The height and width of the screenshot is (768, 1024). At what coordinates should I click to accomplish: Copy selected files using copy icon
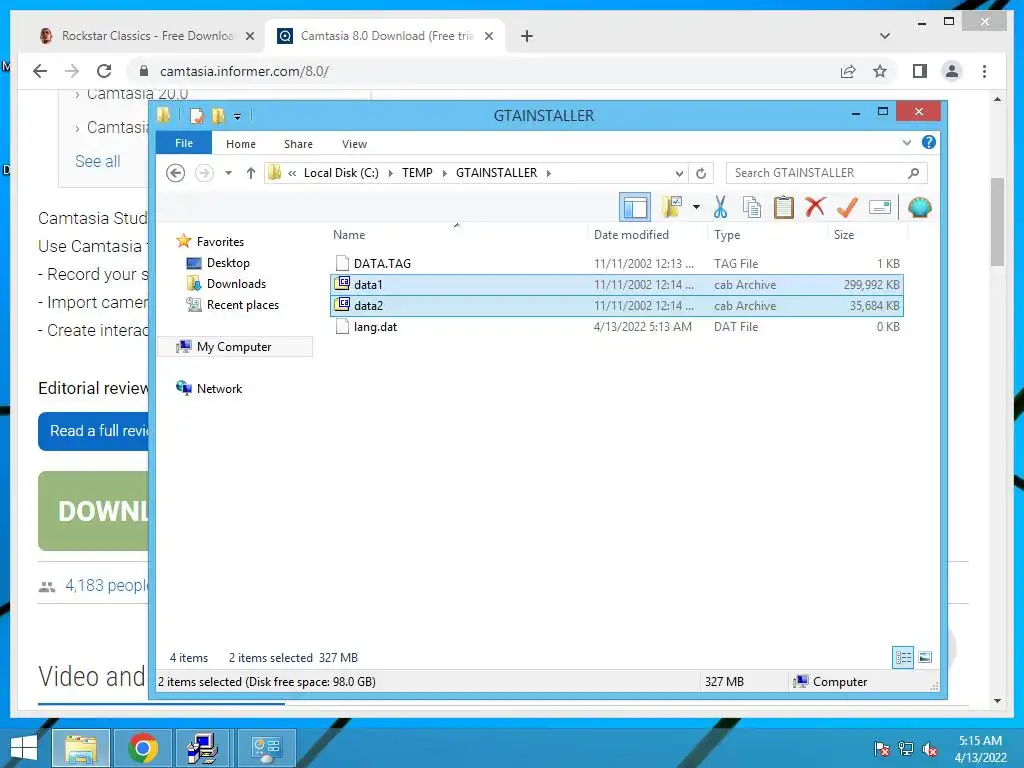(x=752, y=207)
